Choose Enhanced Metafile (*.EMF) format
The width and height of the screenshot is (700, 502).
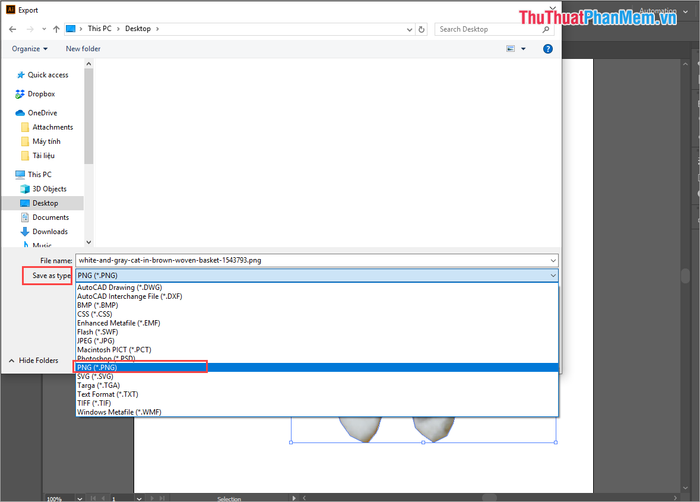pos(317,323)
